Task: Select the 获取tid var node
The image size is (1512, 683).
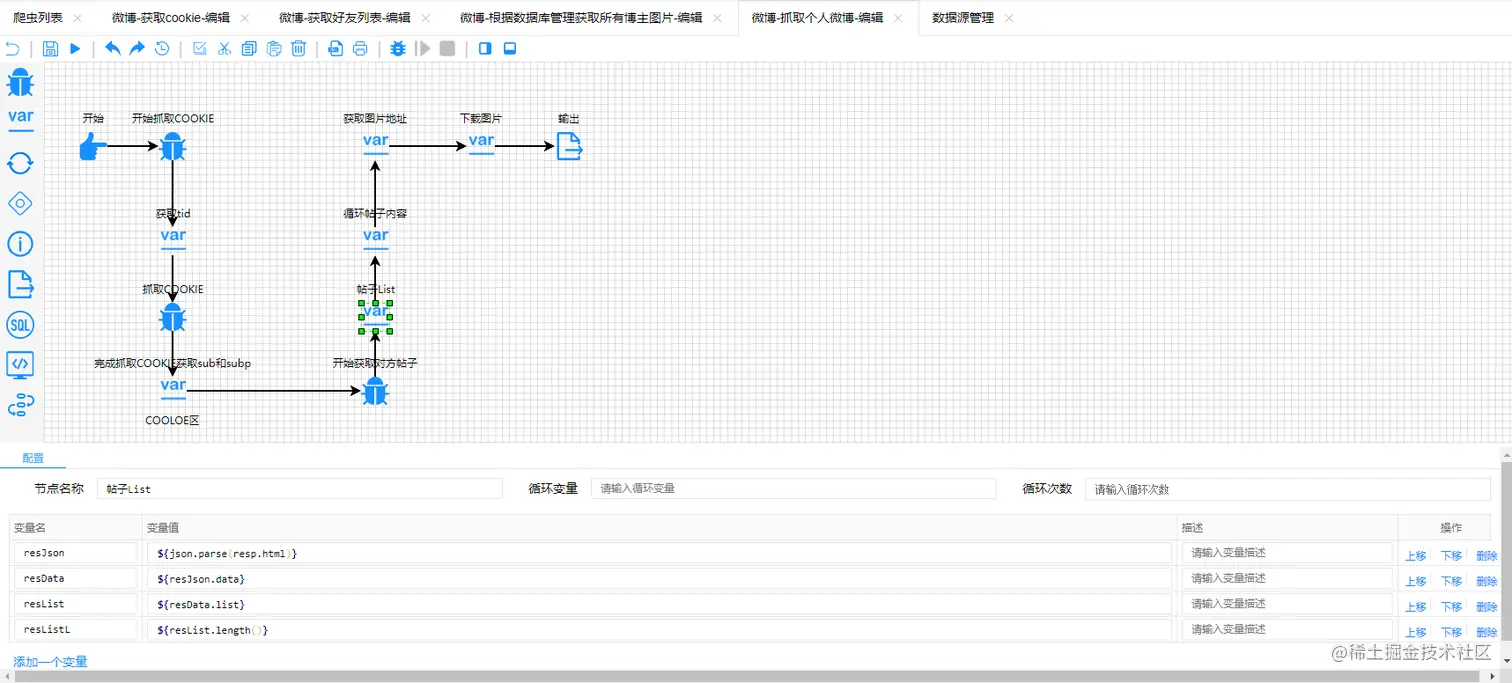Action: tap(173, 237)
